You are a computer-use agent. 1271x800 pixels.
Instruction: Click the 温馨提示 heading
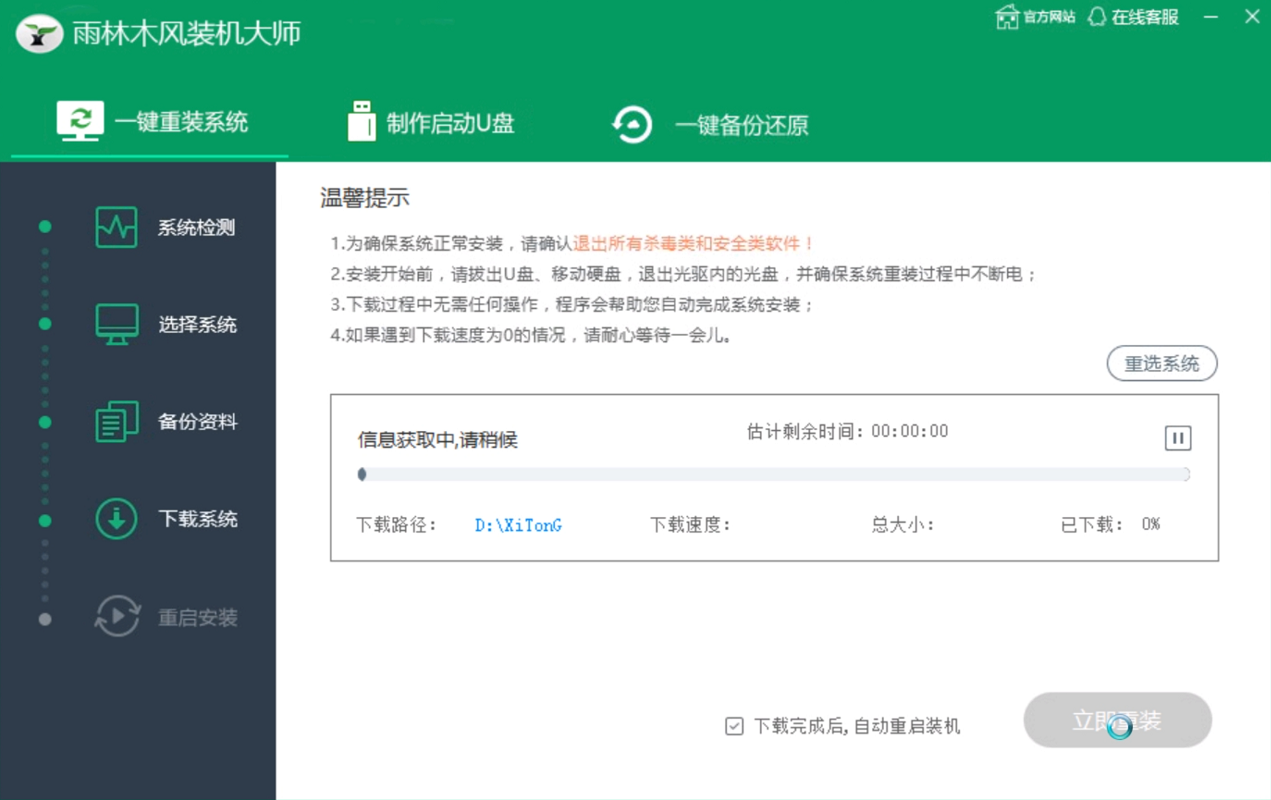[x=365, y=197]
